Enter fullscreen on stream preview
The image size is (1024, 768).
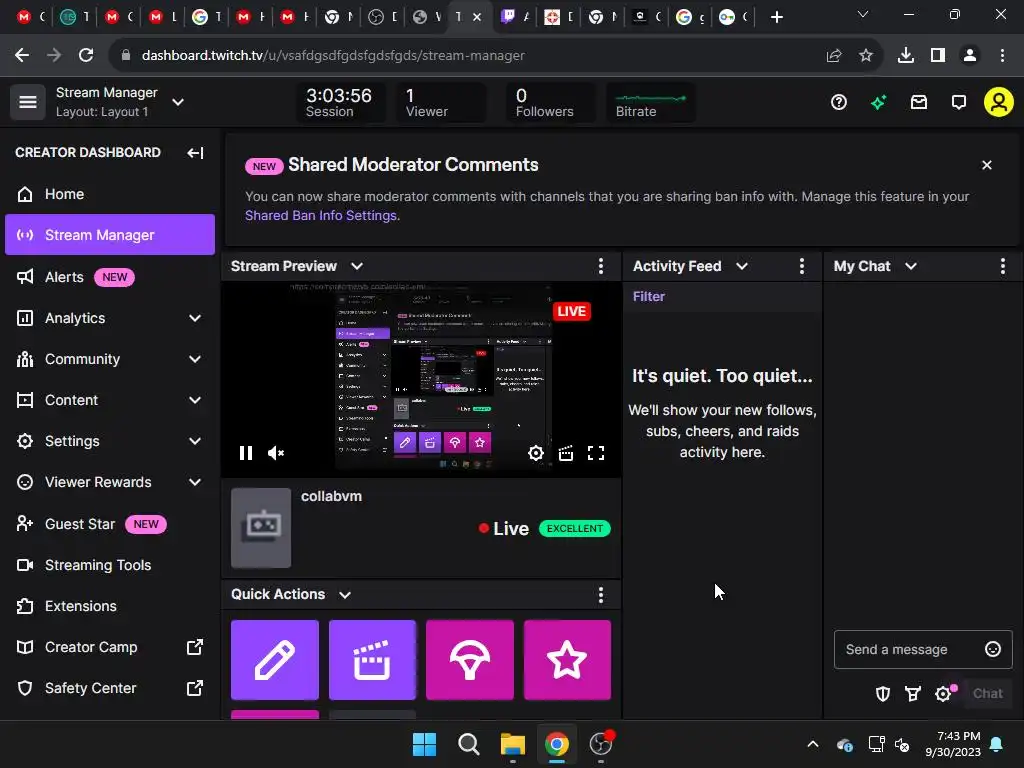pyautogui.click(x=596, y=453)
